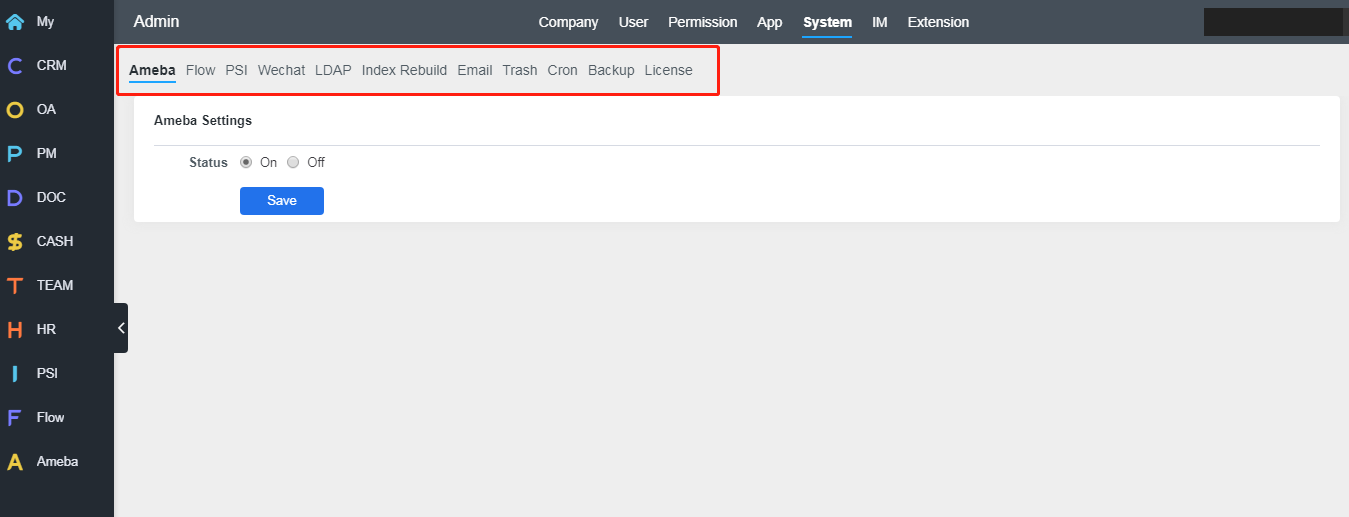The width and height of the screenshot is (1349, 517).
Task: Open the Trash tab
Action: click(520, 70)
